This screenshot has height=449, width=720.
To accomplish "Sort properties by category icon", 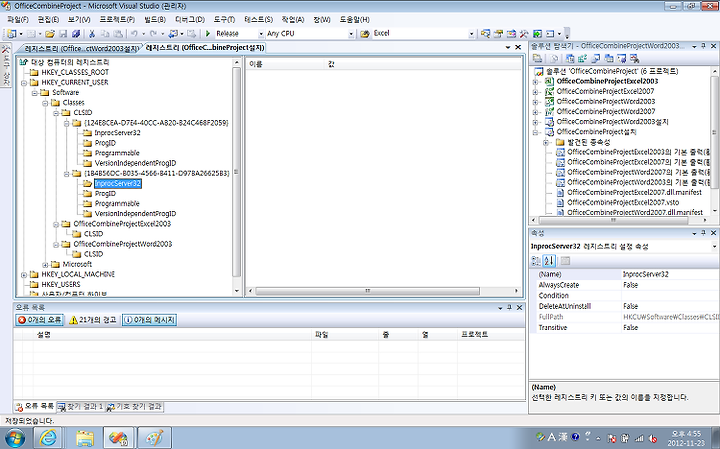I will [536, 261].
